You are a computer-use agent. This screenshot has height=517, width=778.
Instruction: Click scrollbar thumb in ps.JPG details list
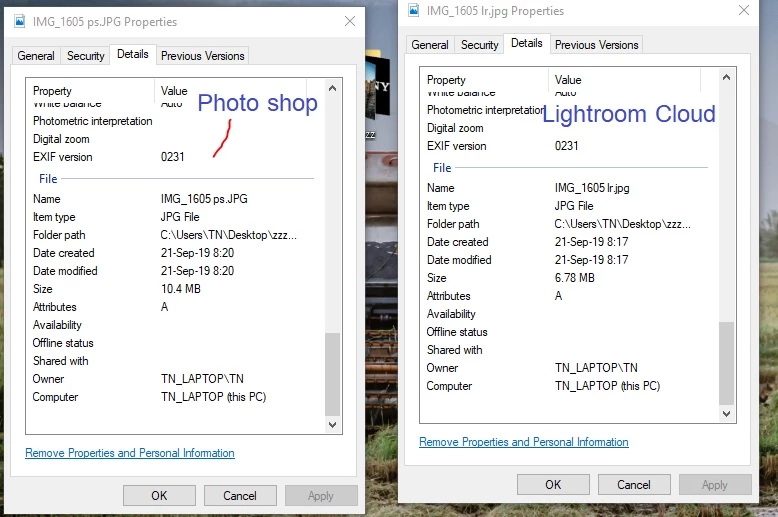(332, 374)
